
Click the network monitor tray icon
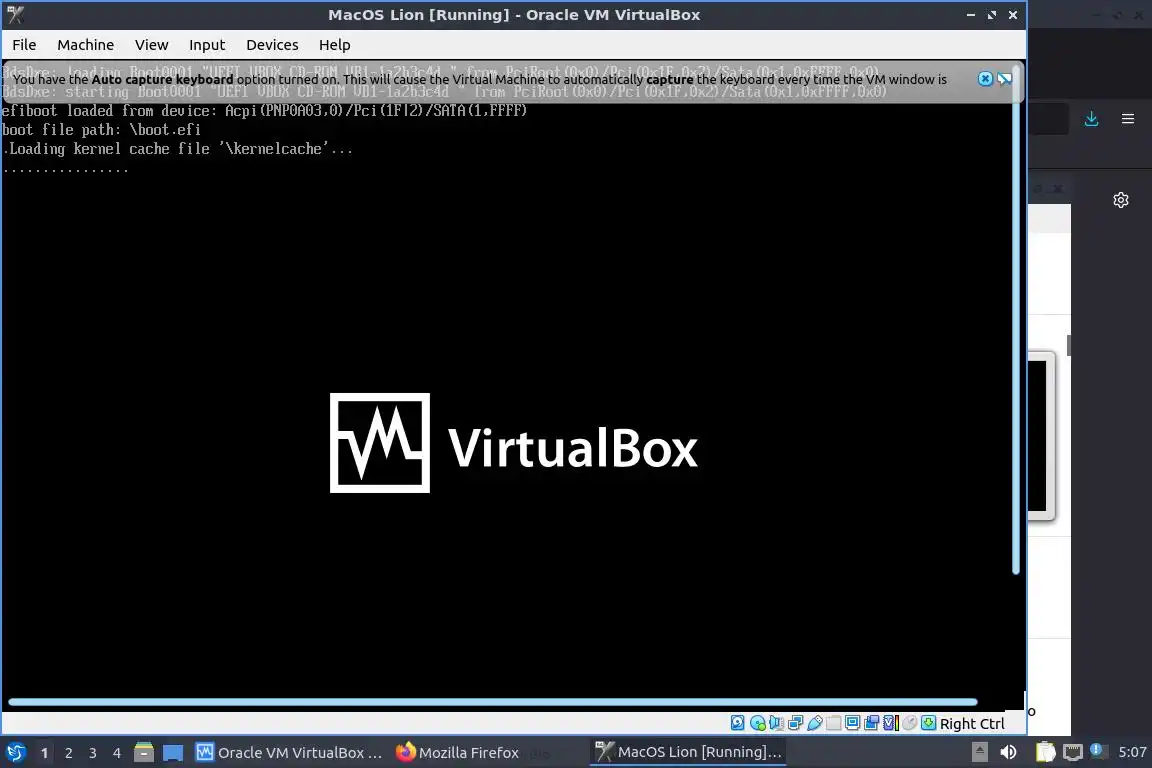pos(1073,752)
